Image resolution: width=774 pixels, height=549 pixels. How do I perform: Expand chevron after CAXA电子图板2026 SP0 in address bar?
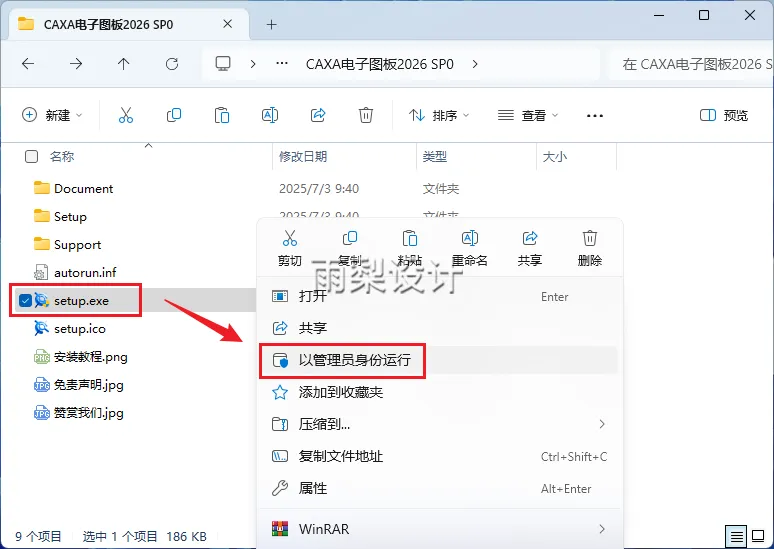(x=475, y=64)
